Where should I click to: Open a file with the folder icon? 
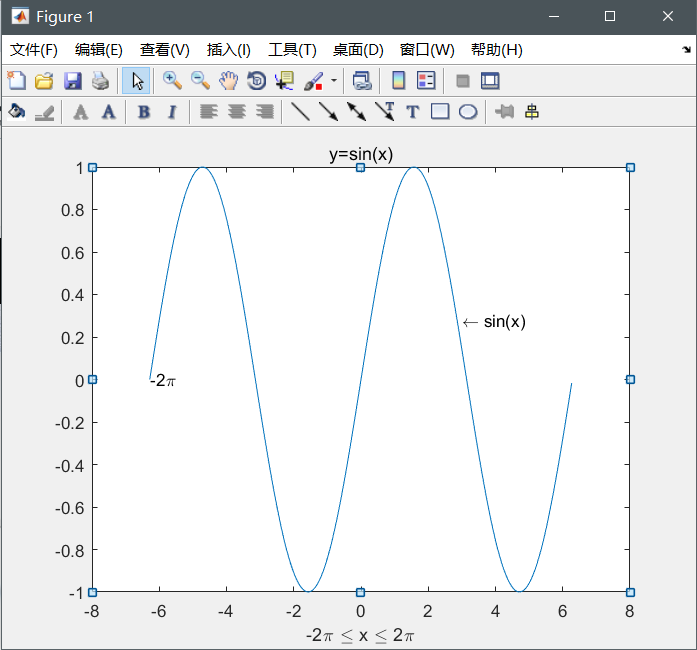click(x=44, y=81)
